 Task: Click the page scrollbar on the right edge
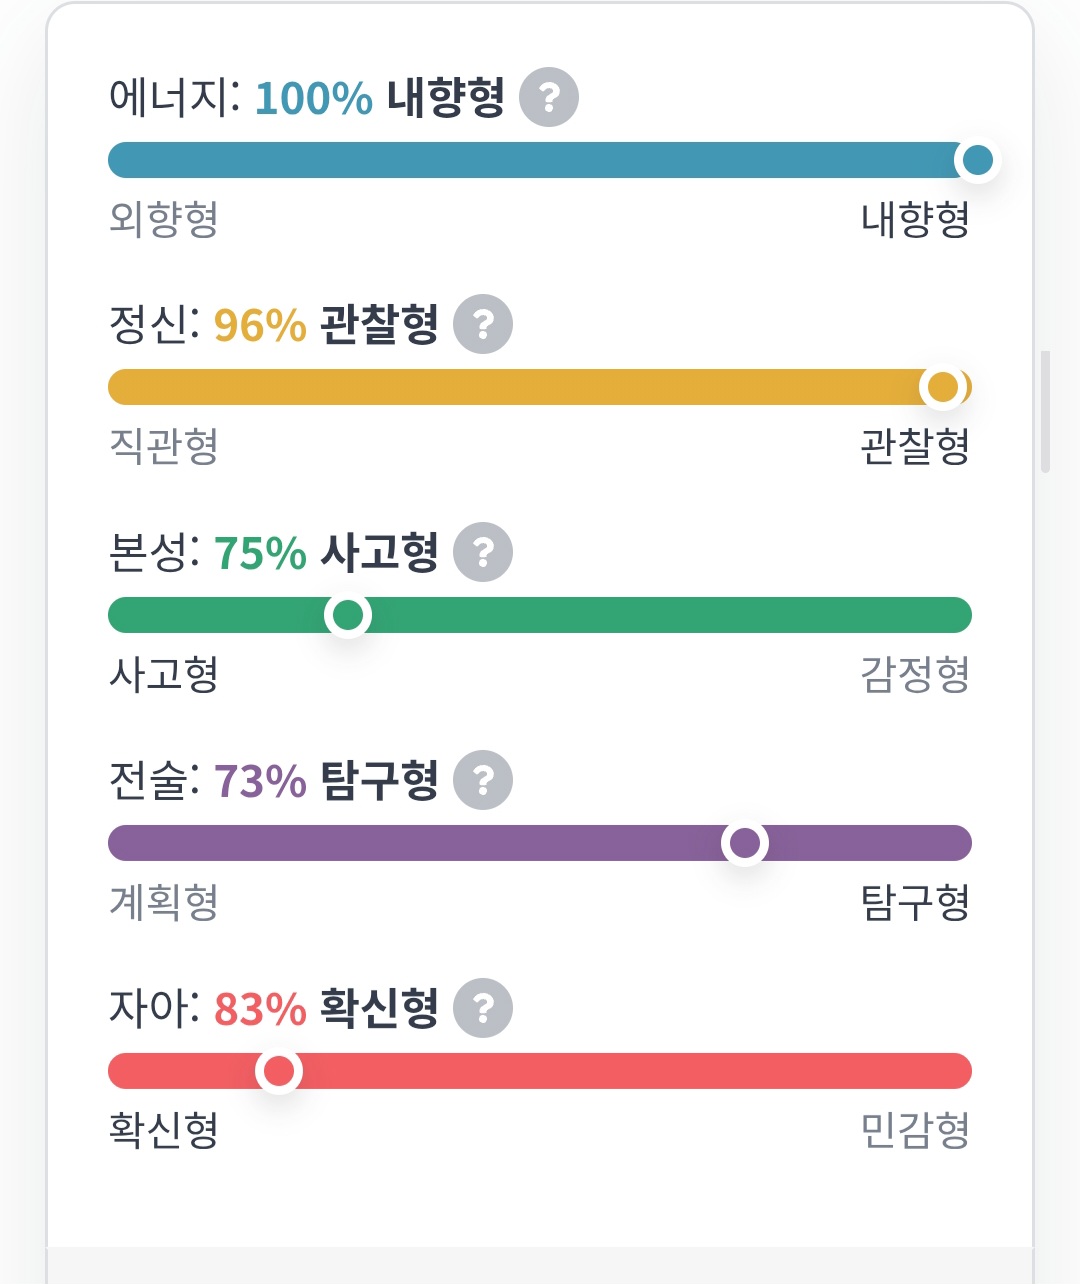tap(1045, 410)
